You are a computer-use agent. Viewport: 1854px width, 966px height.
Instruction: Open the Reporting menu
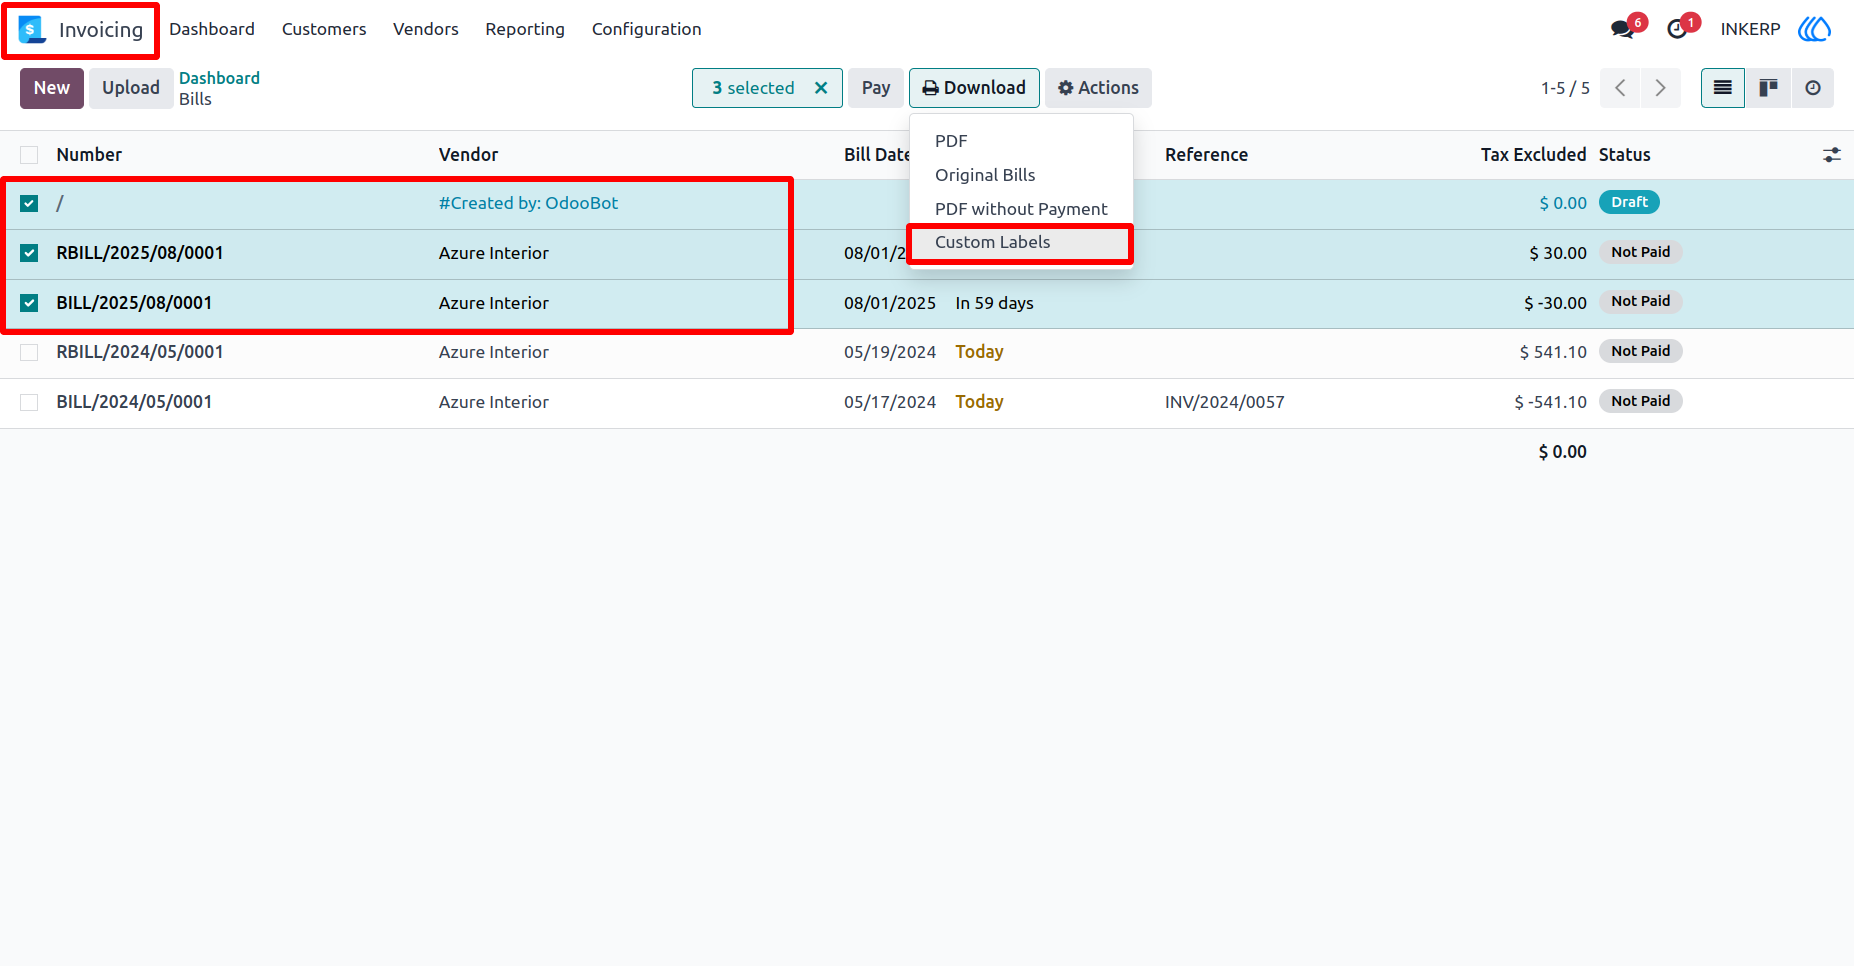[525, 29]
